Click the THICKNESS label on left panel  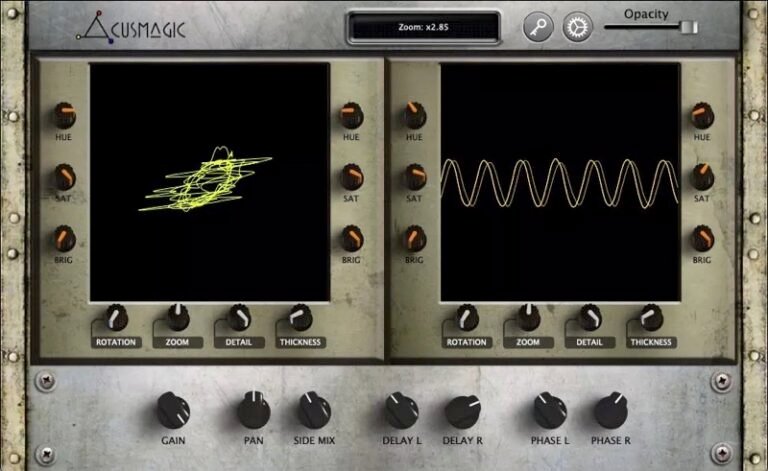pyautogui.click(x=300, y=342)
